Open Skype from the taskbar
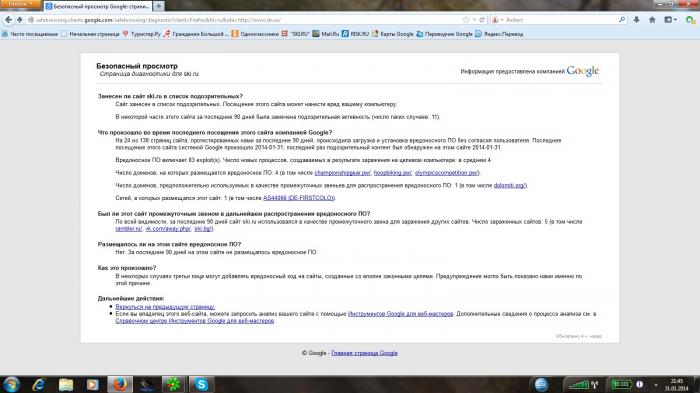 click(x=201, y=384)
